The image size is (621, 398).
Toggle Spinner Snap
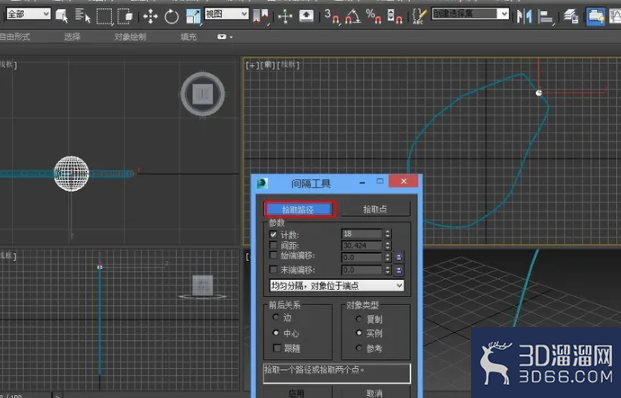coord(394,16)
